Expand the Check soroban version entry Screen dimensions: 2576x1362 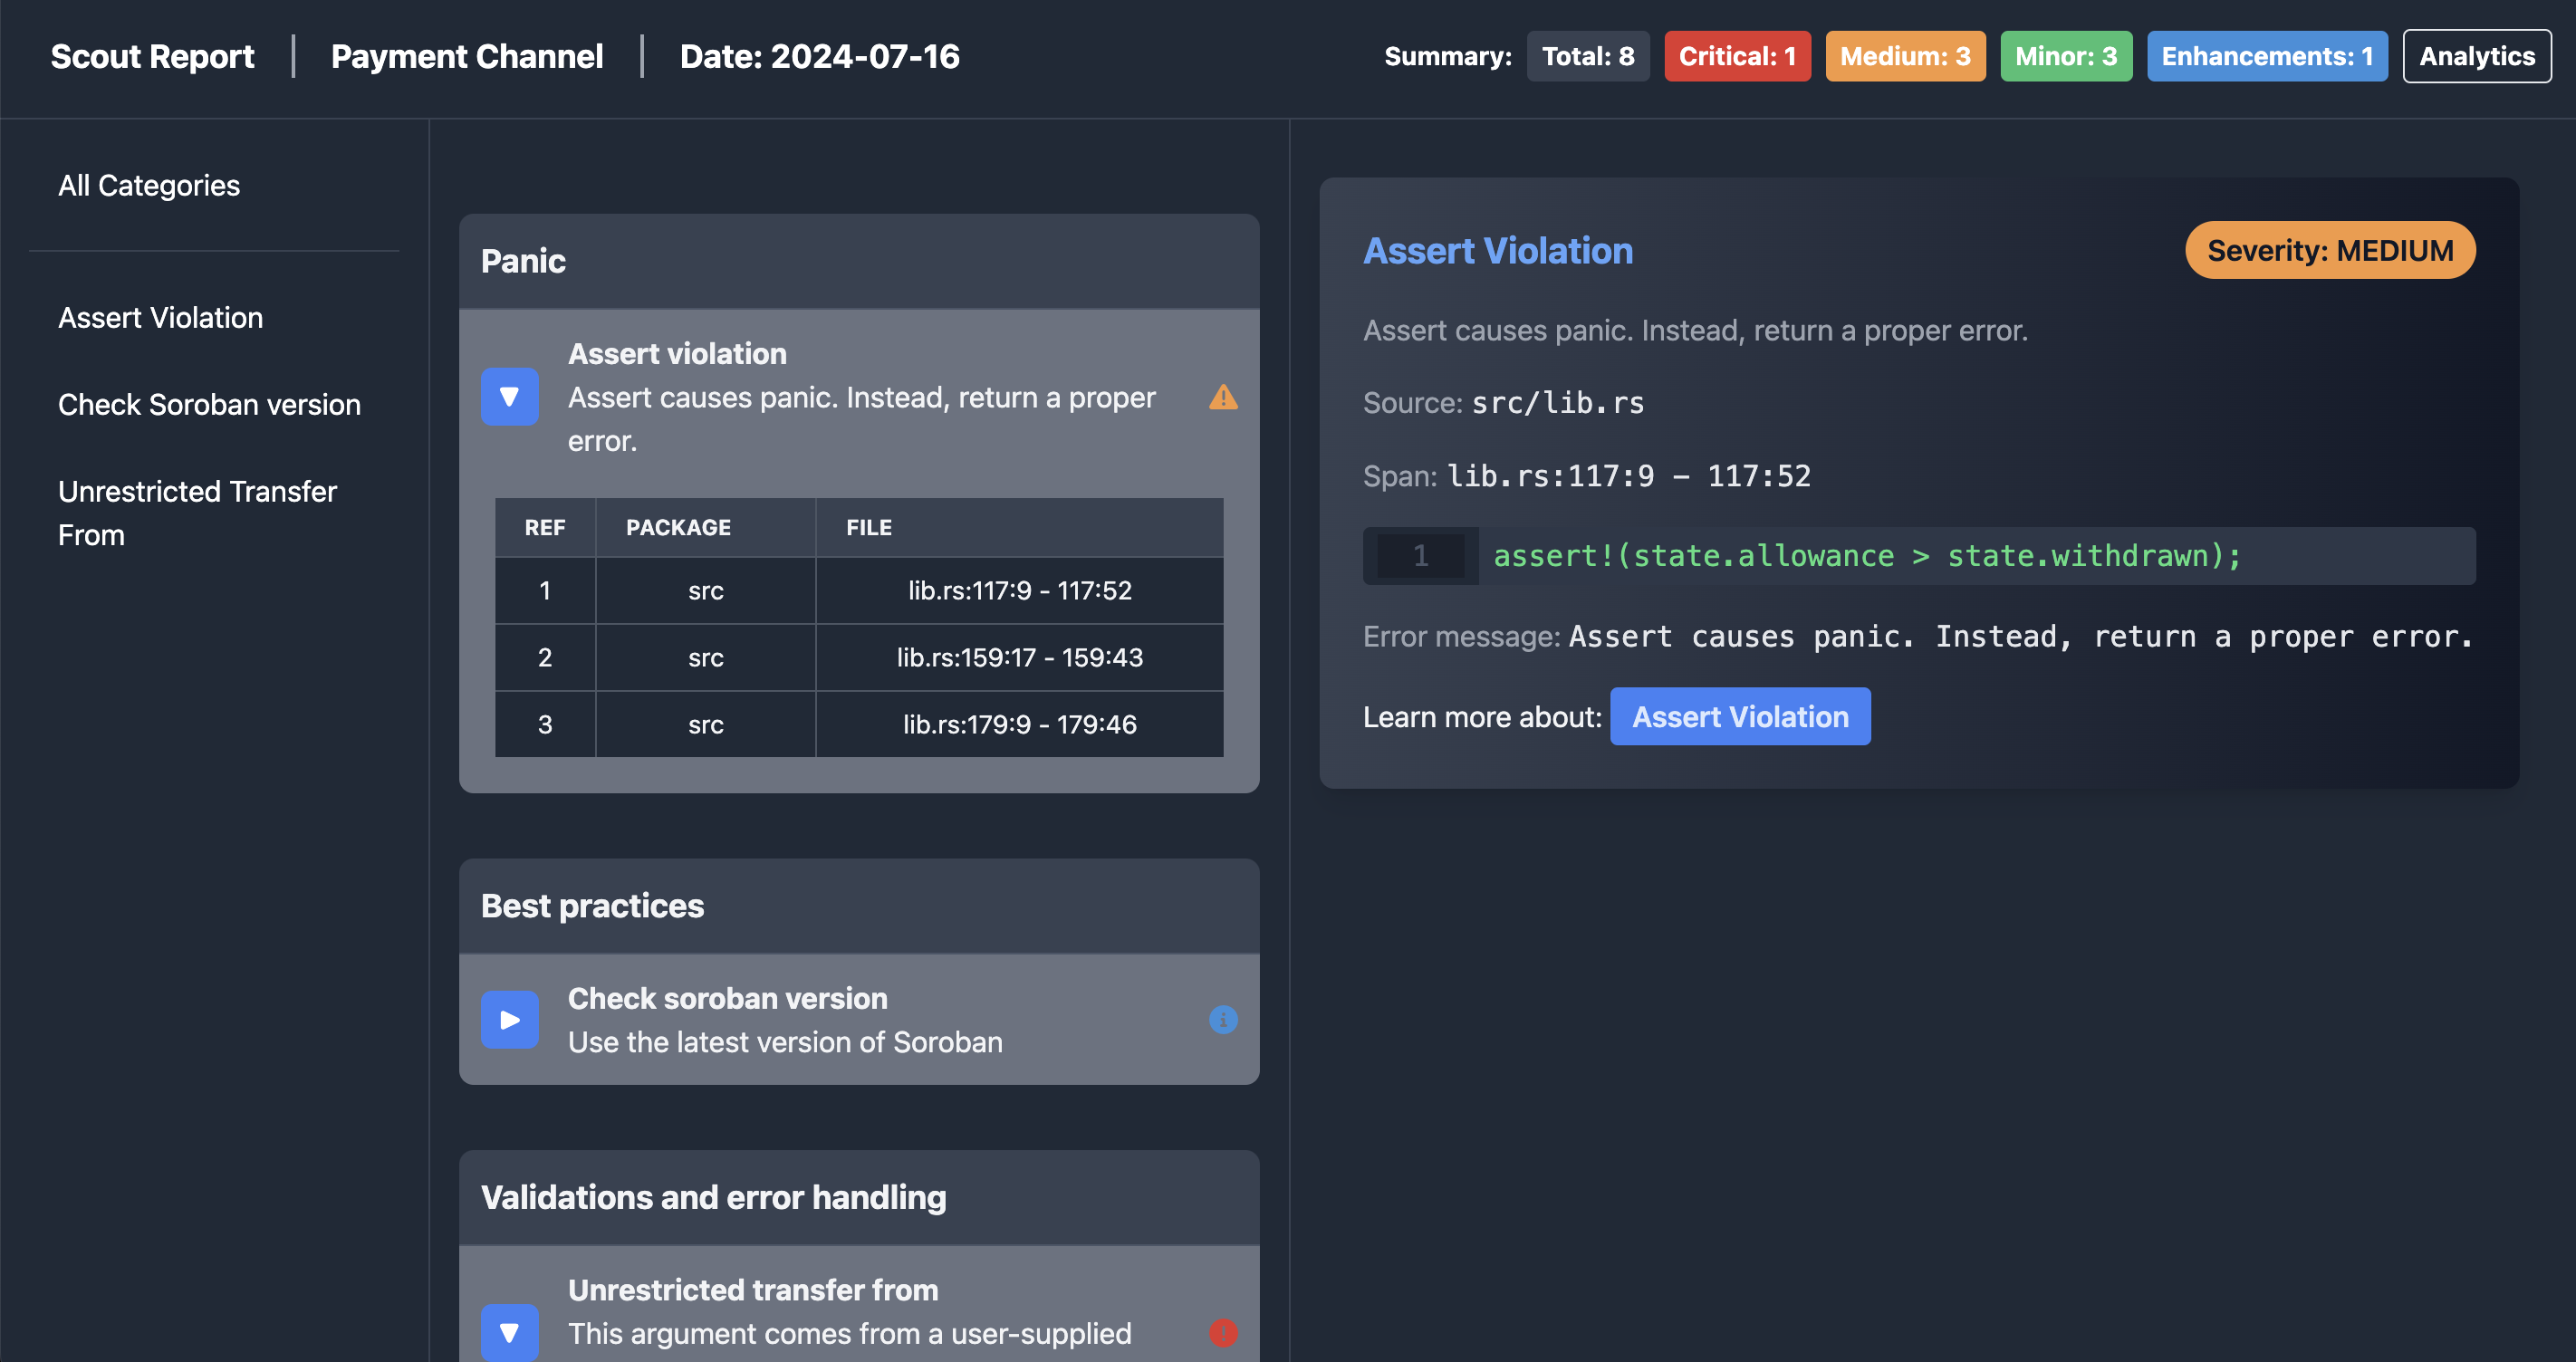pyautogui.click(x=509, y=1019)
